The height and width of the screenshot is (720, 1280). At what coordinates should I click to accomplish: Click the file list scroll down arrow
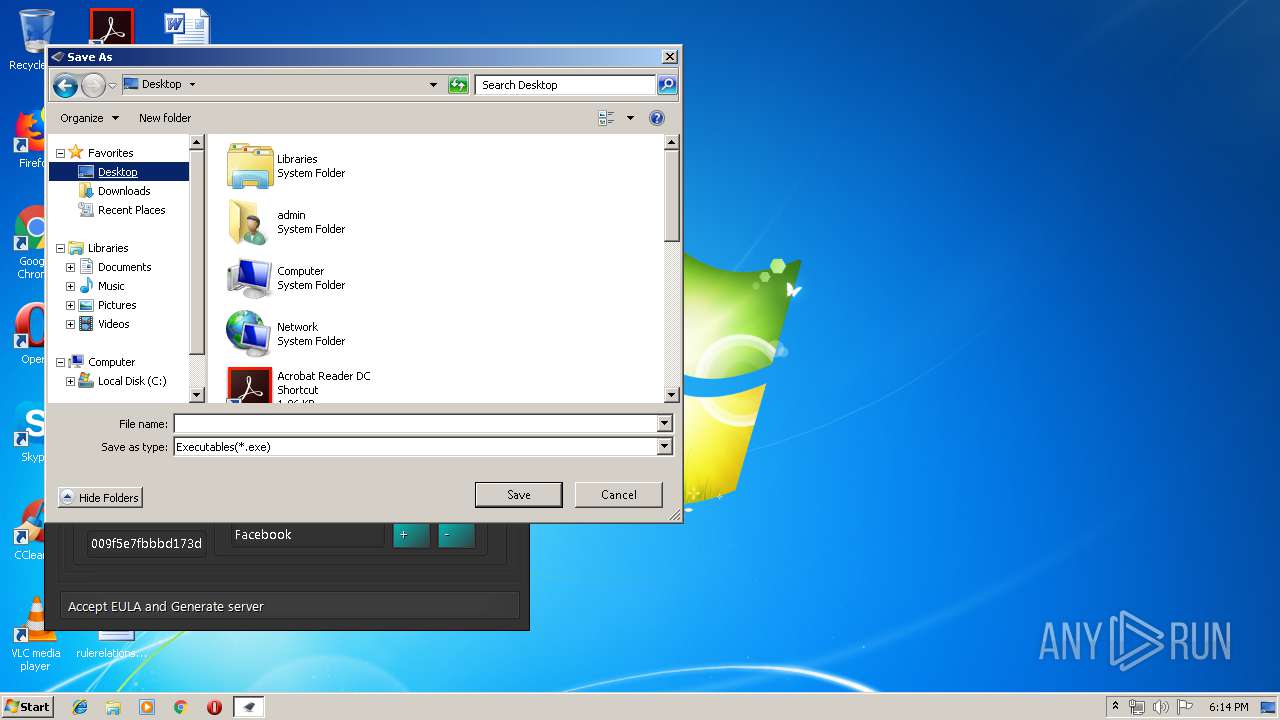[x=672, y=395]
